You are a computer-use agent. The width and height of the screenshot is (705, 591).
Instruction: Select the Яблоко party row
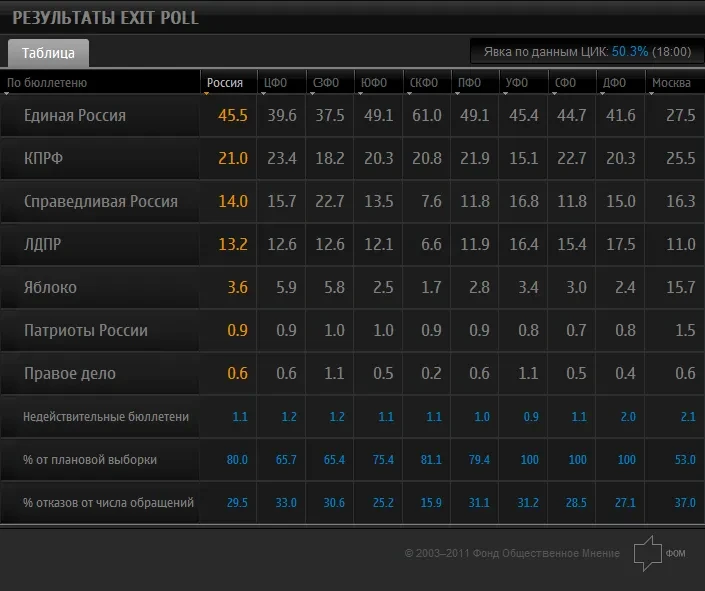tap(352, 287)
